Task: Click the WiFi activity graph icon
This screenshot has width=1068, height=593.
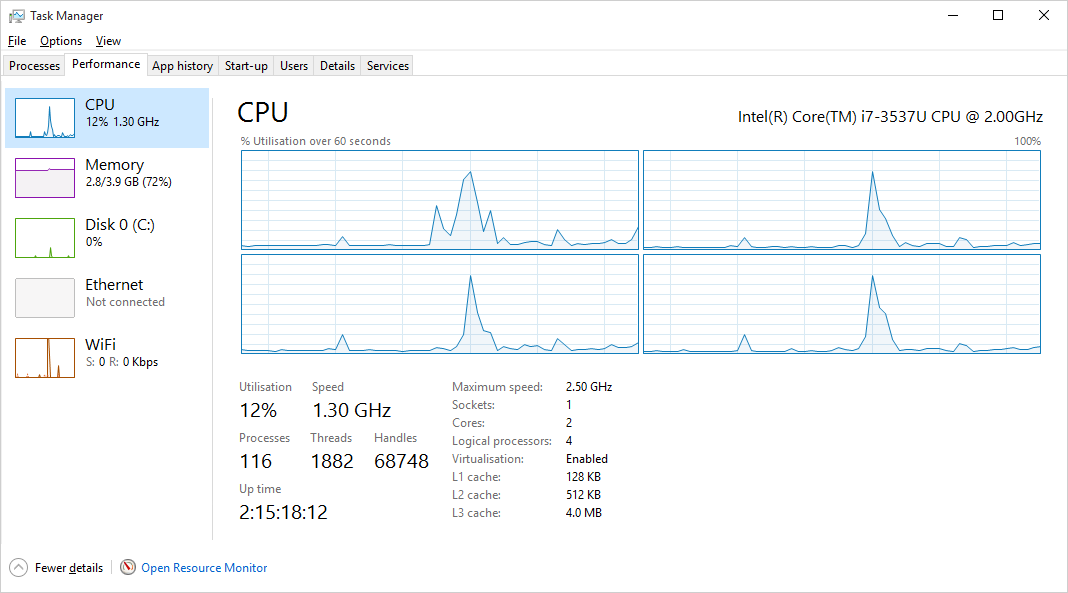Action: click(x=45, y=357)
